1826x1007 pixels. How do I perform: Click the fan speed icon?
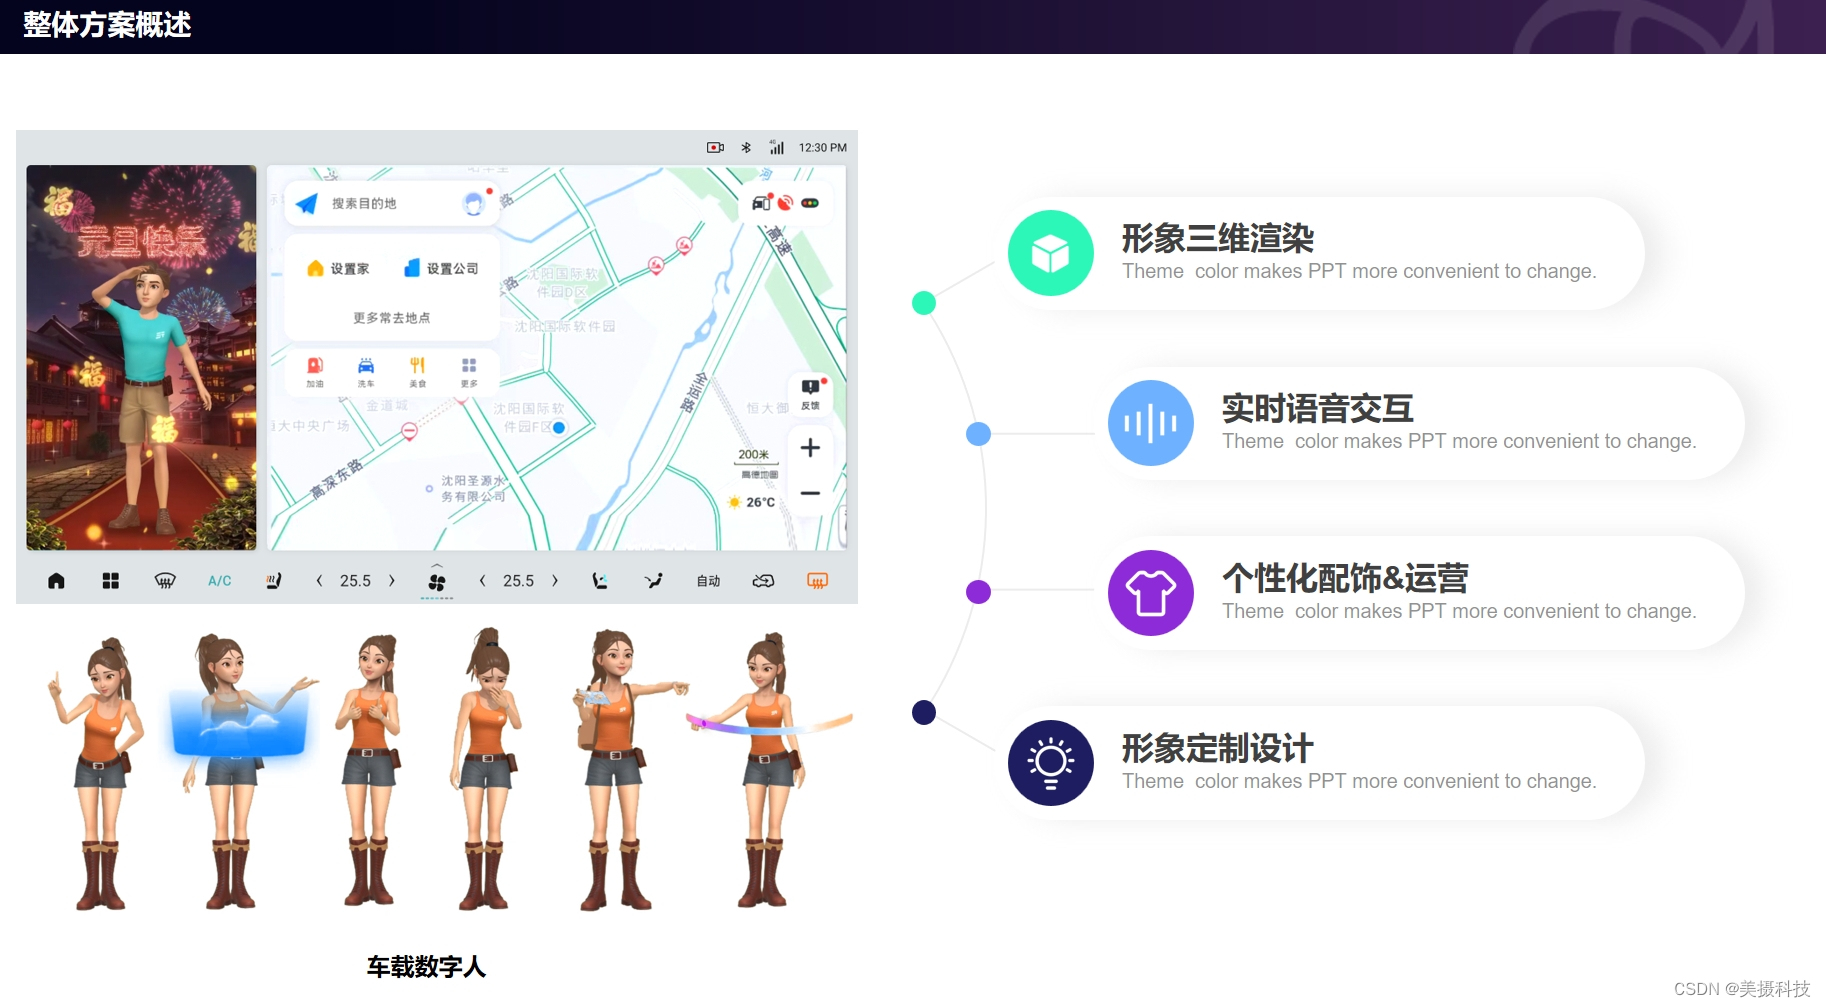click(437, 581)
